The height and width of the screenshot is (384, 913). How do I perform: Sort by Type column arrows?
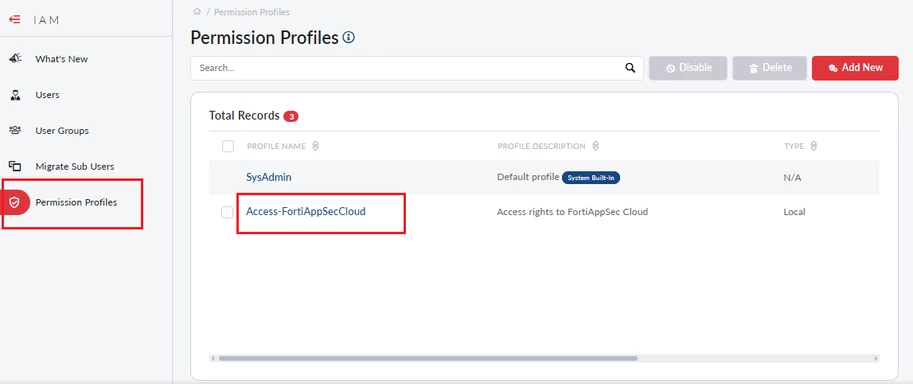(x=813, y=146)
